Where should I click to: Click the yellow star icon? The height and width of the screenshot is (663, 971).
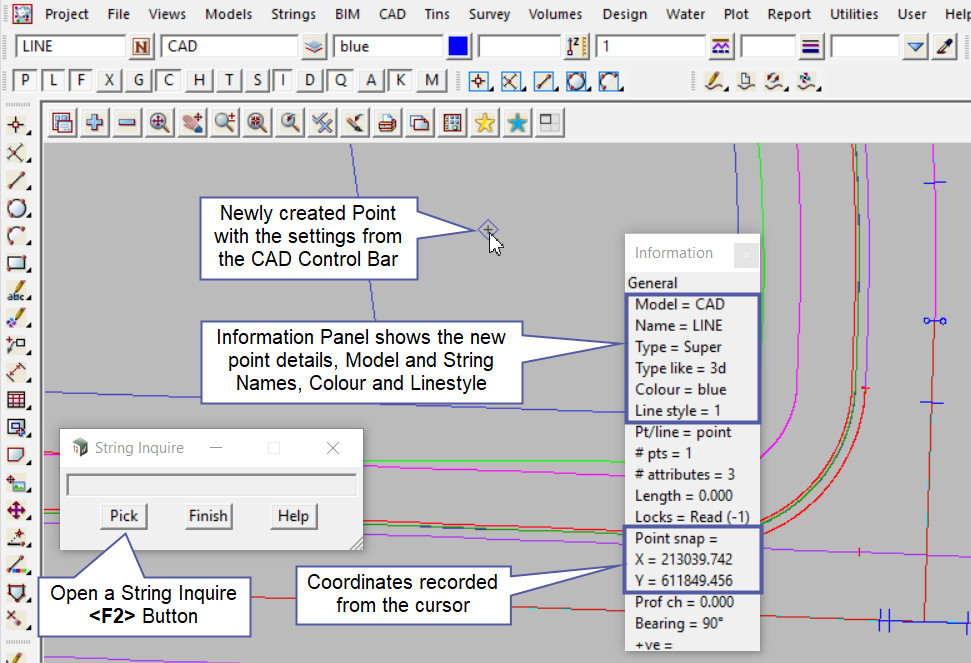[484, 122]
